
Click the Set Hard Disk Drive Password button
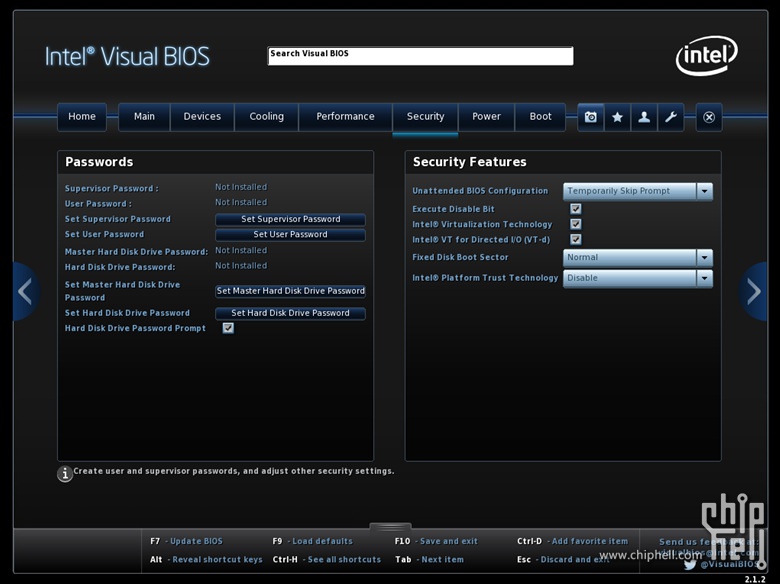(x=291, y=313)
